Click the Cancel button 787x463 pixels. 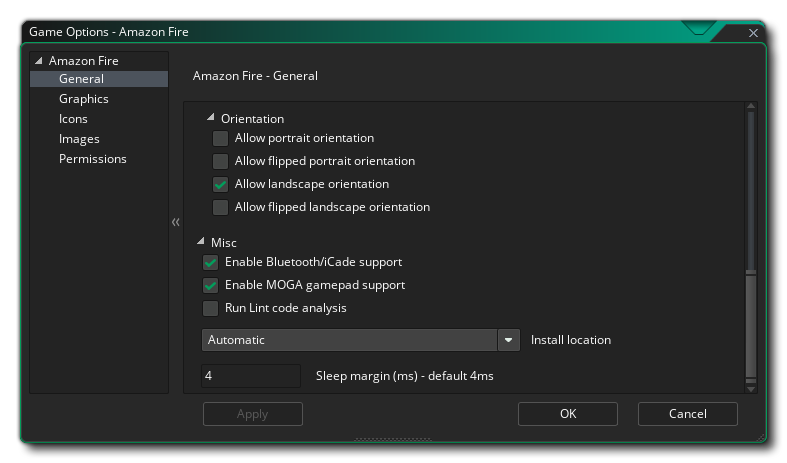point(688,414)
